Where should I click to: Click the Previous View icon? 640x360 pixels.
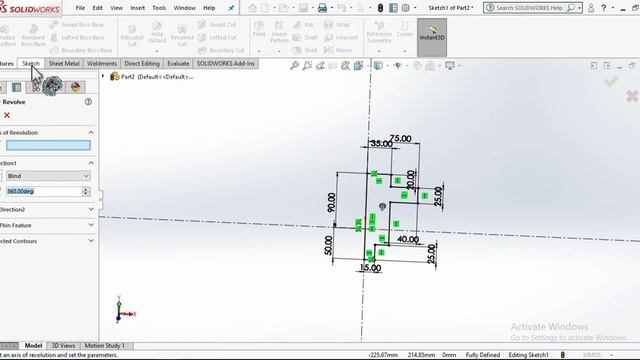click(320, 65)
